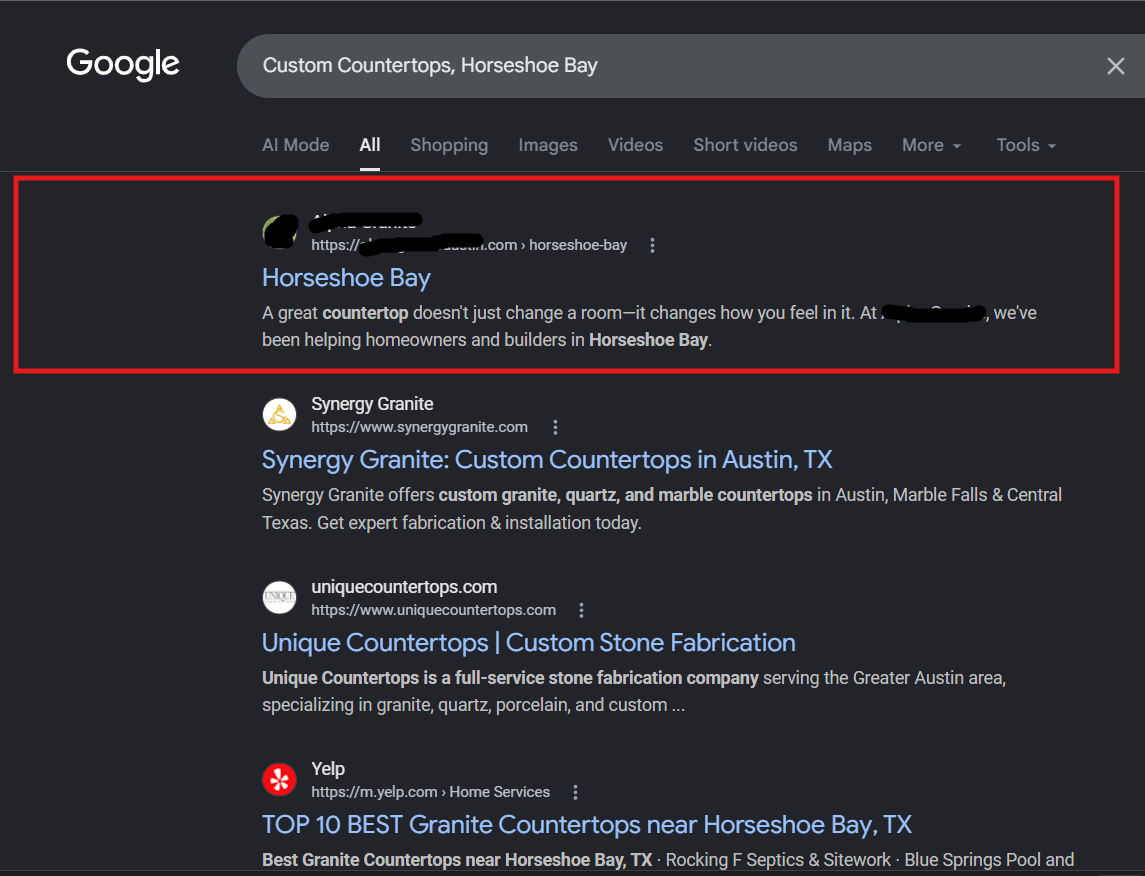
Task: Click the first result's horseshoe-bay URL breadcrumb
Action: click(x=469, y=245)
